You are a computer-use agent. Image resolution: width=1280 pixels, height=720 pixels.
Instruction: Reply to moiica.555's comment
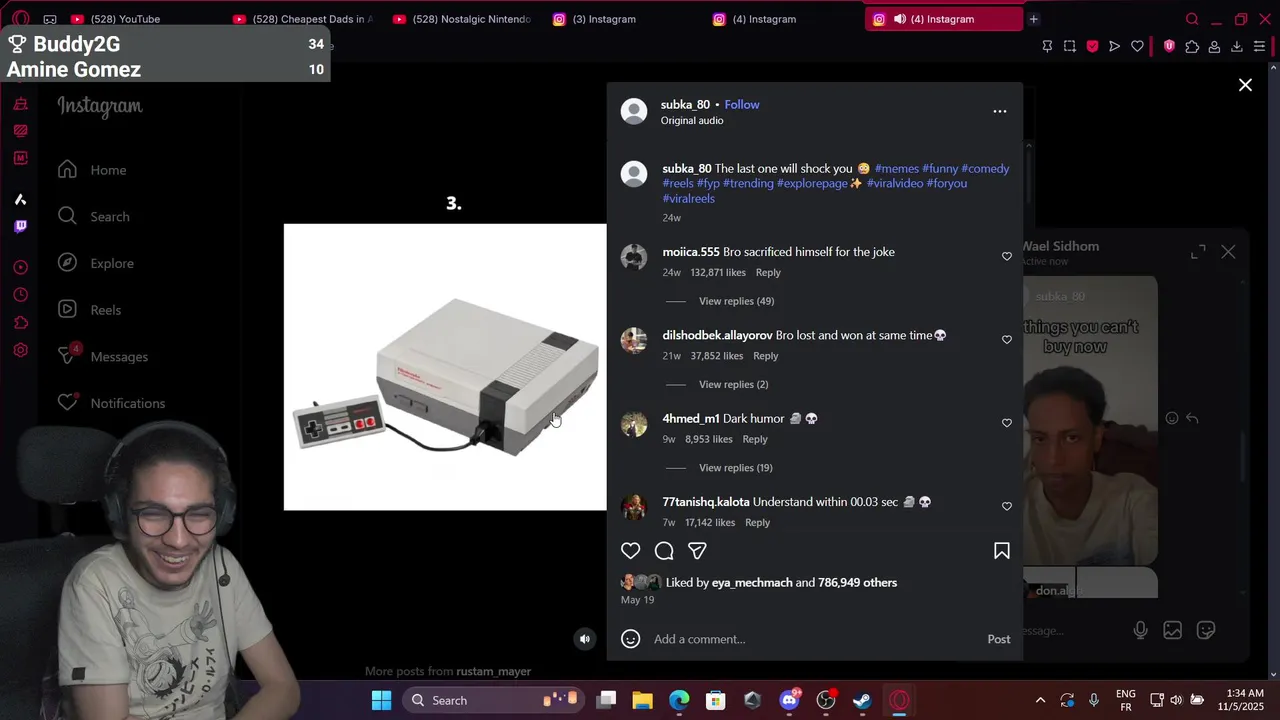click(x=768, y=272)
